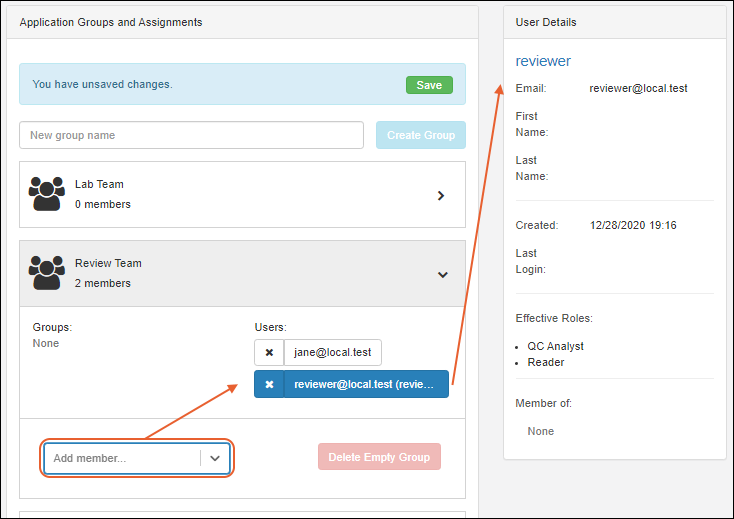This screenshot has width=734, height=519.
Task: Select the reviewer@local.test user entry
Action: [365, 385]
